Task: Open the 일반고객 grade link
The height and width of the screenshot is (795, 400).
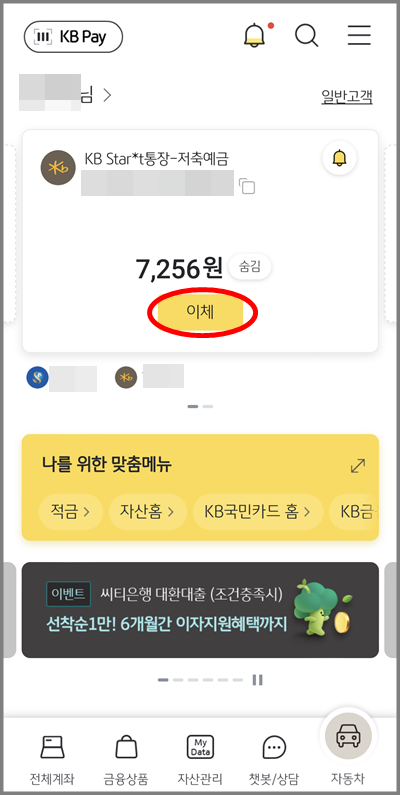Action: coord(347,96)
